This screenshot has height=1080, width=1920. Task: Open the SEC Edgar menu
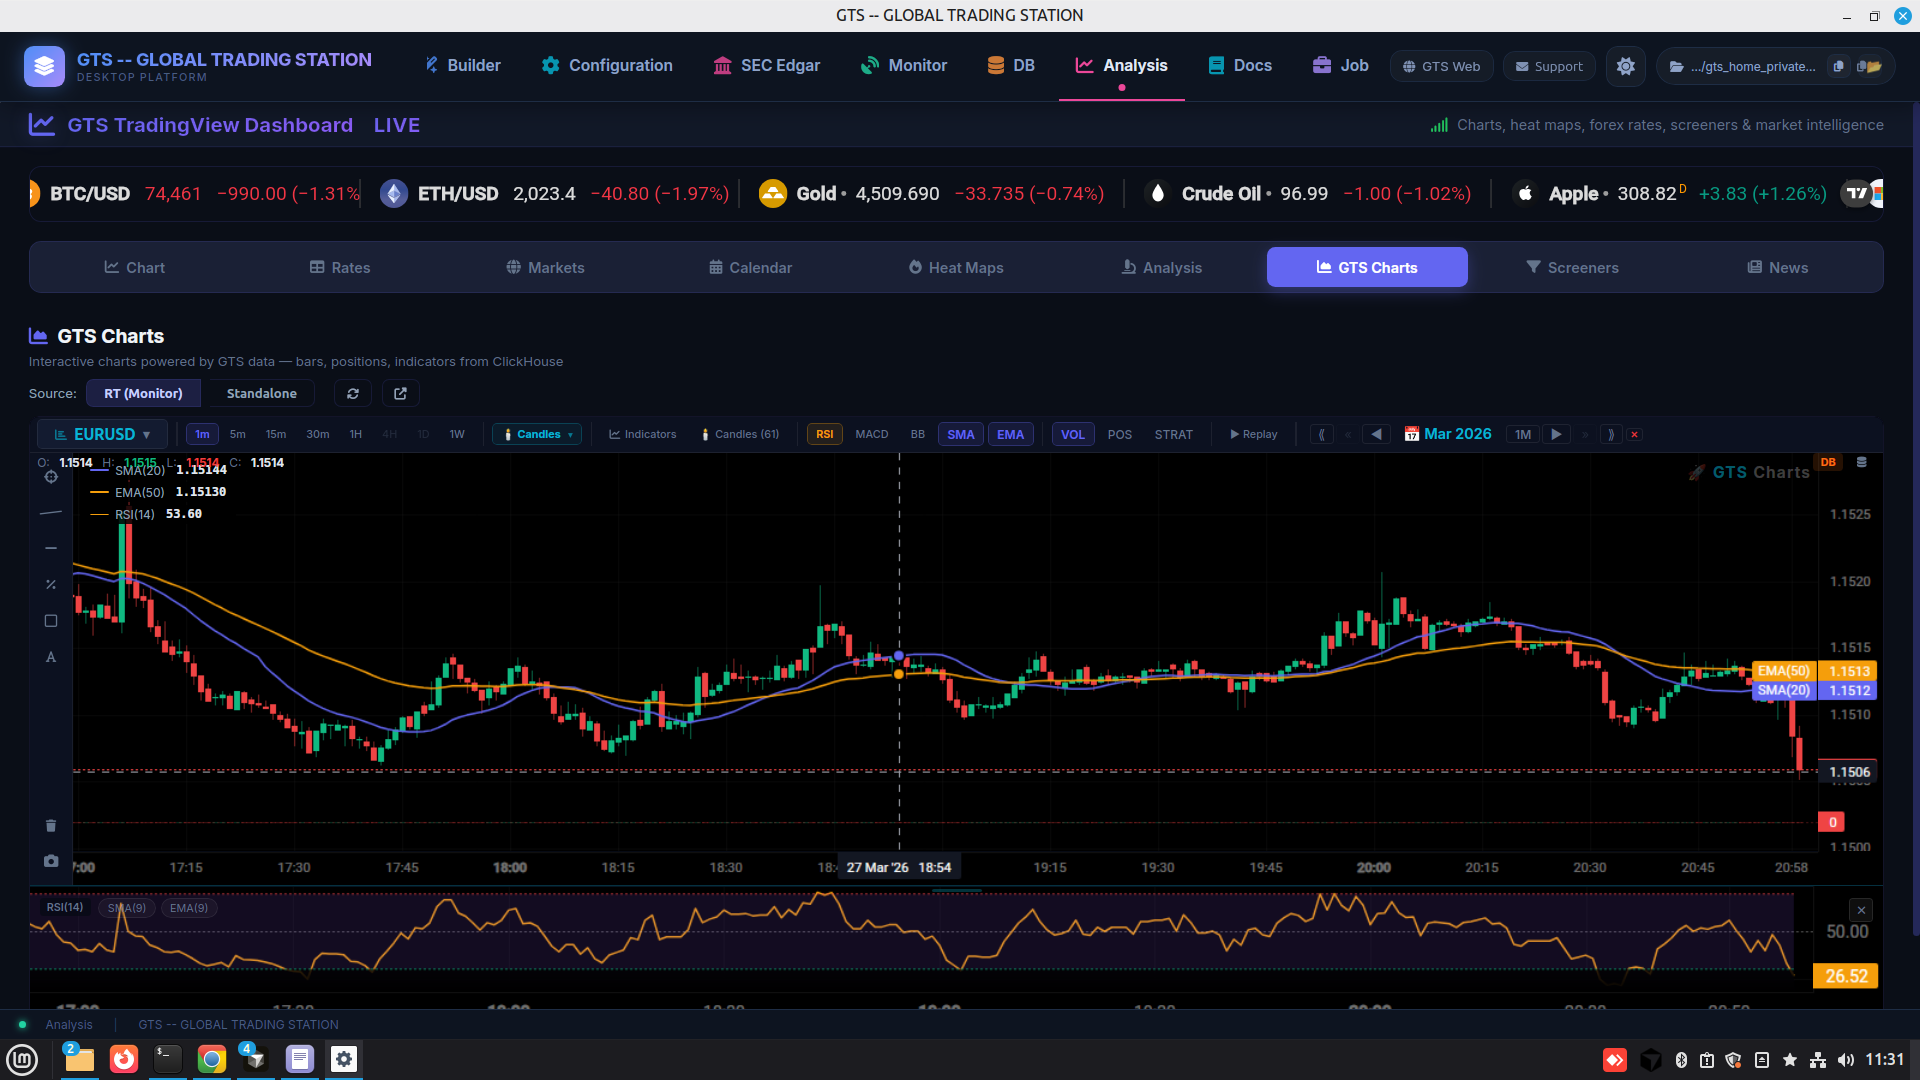pyautogui.click(x=766, y=66)
